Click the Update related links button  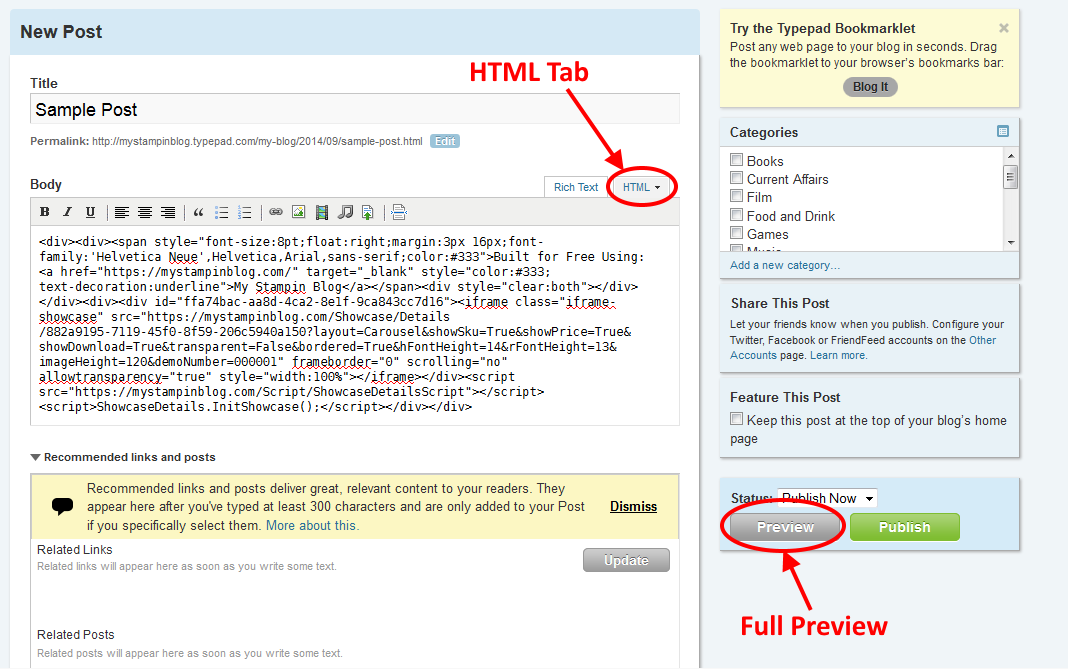(x=626, y=560)
